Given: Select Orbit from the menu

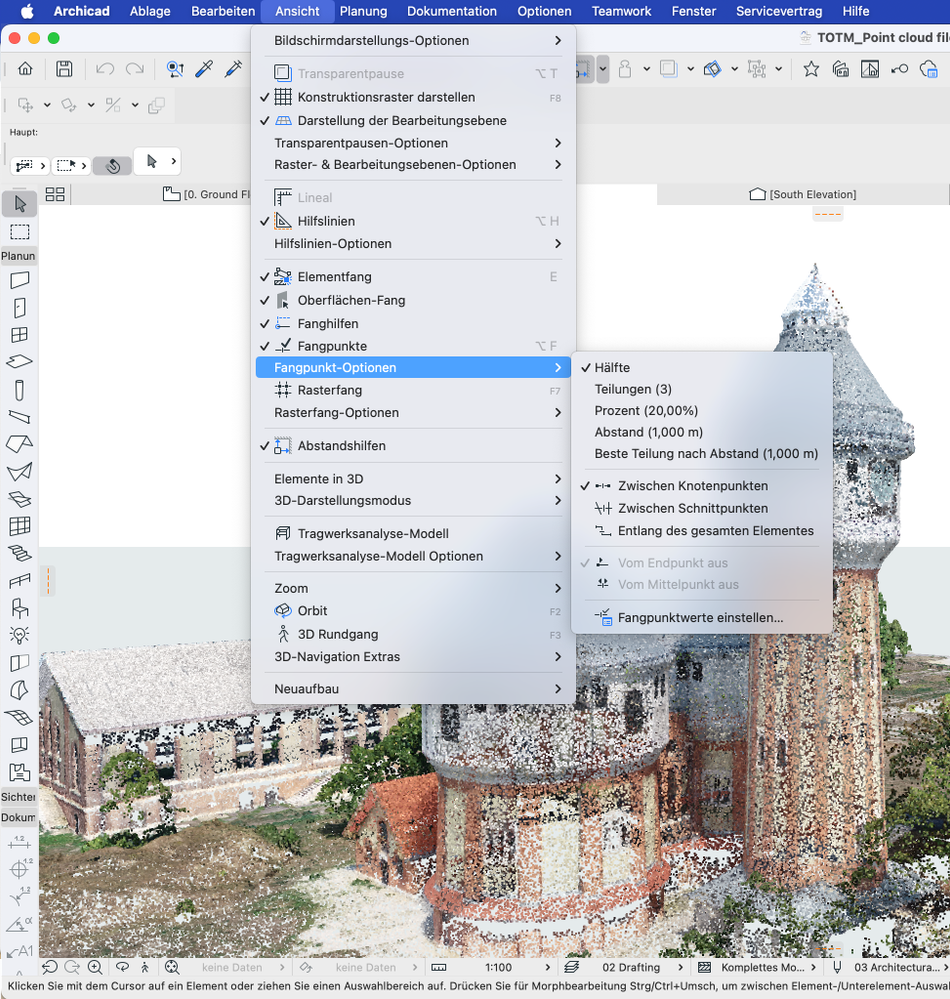Looking at the screenshot, I should tap(414, 610).
